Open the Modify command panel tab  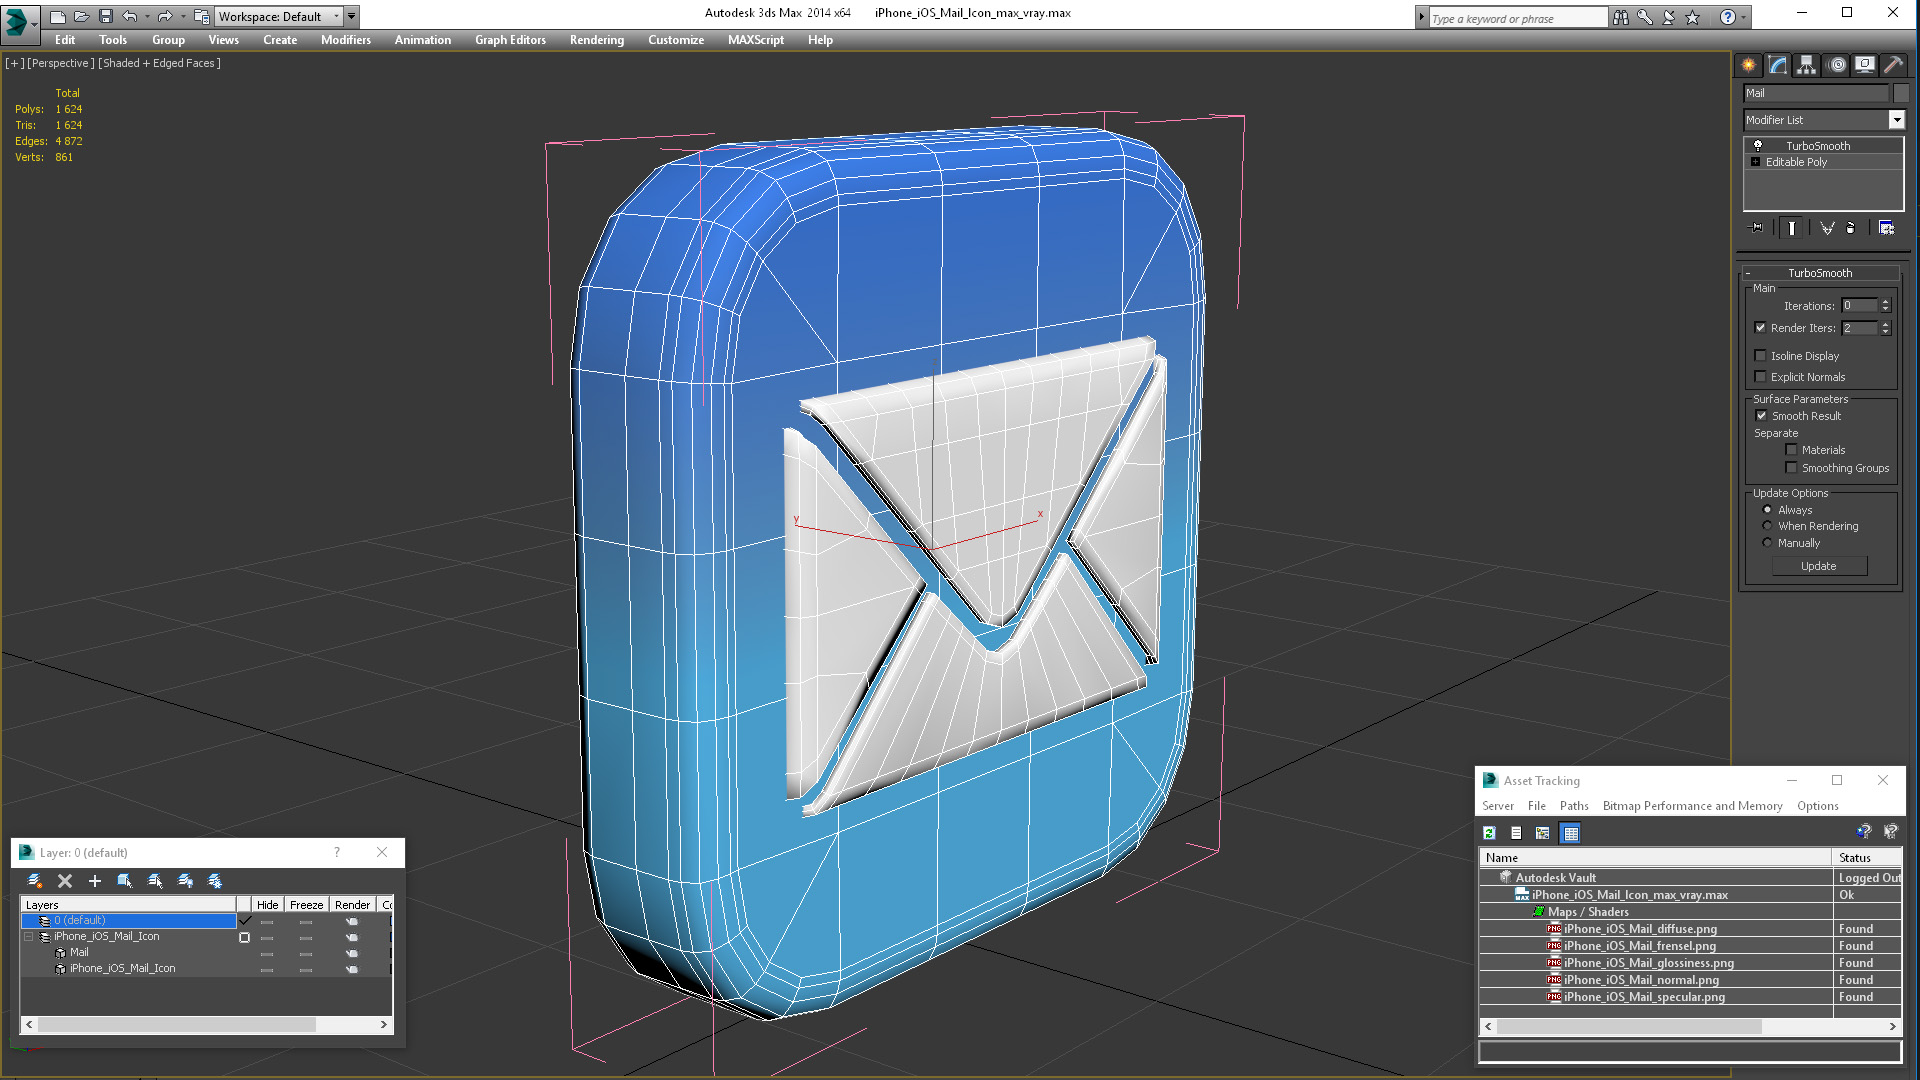1778,65
